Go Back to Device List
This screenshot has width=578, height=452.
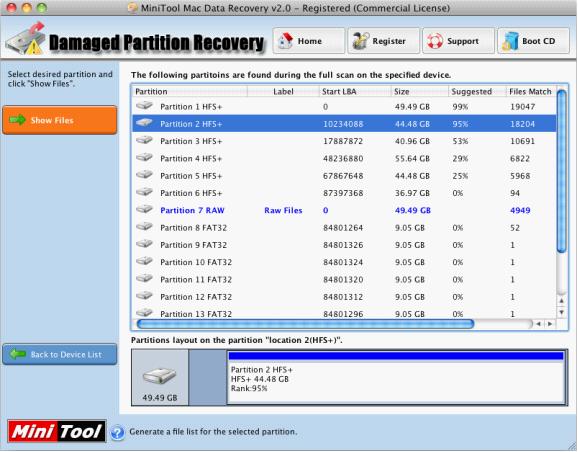(60, 354)
